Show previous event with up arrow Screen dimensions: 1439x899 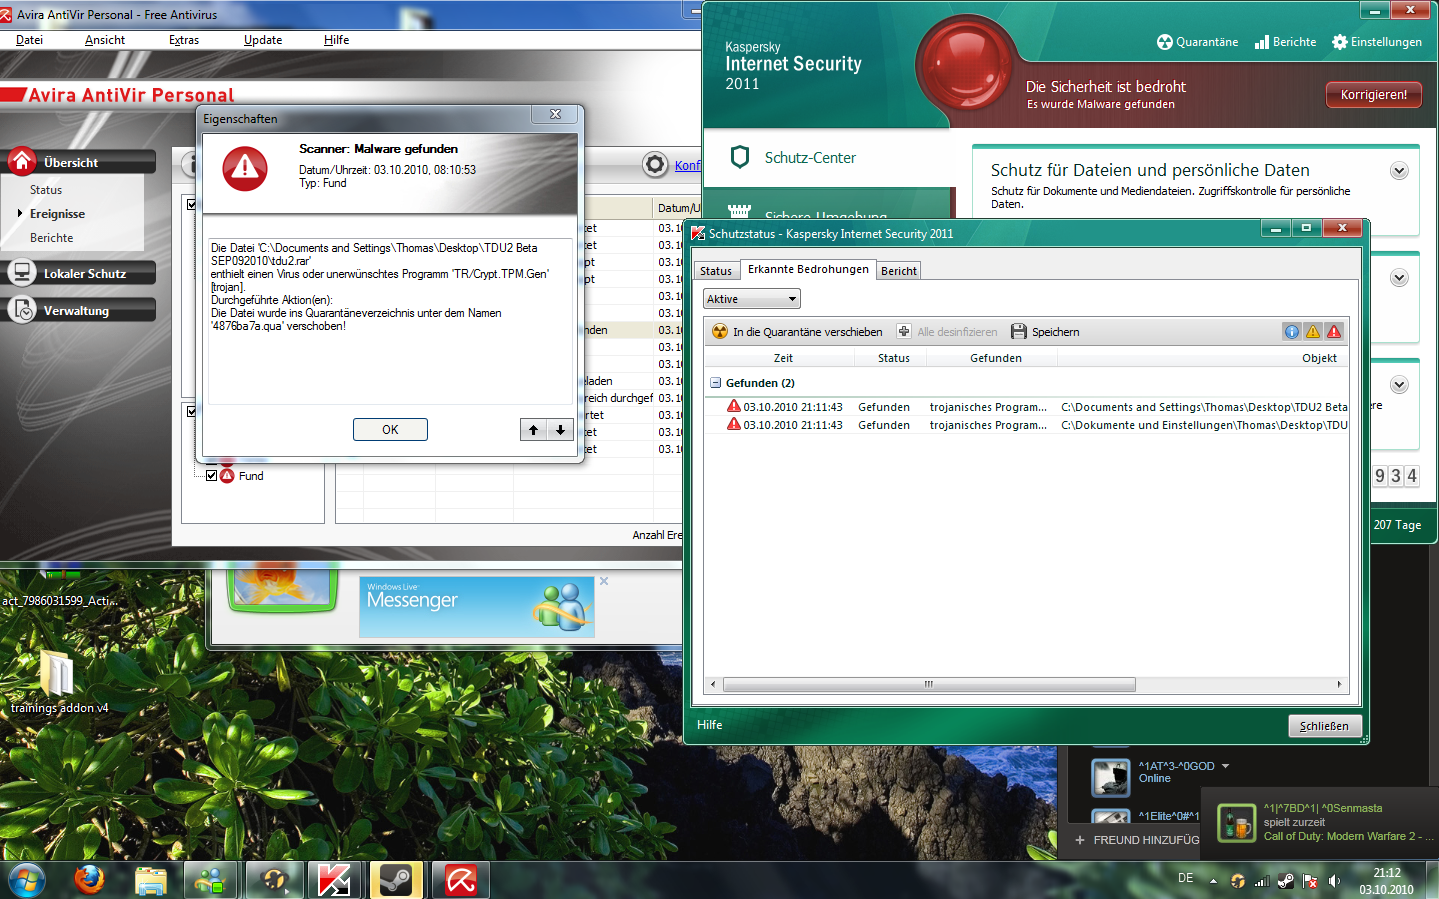[533, 430]
